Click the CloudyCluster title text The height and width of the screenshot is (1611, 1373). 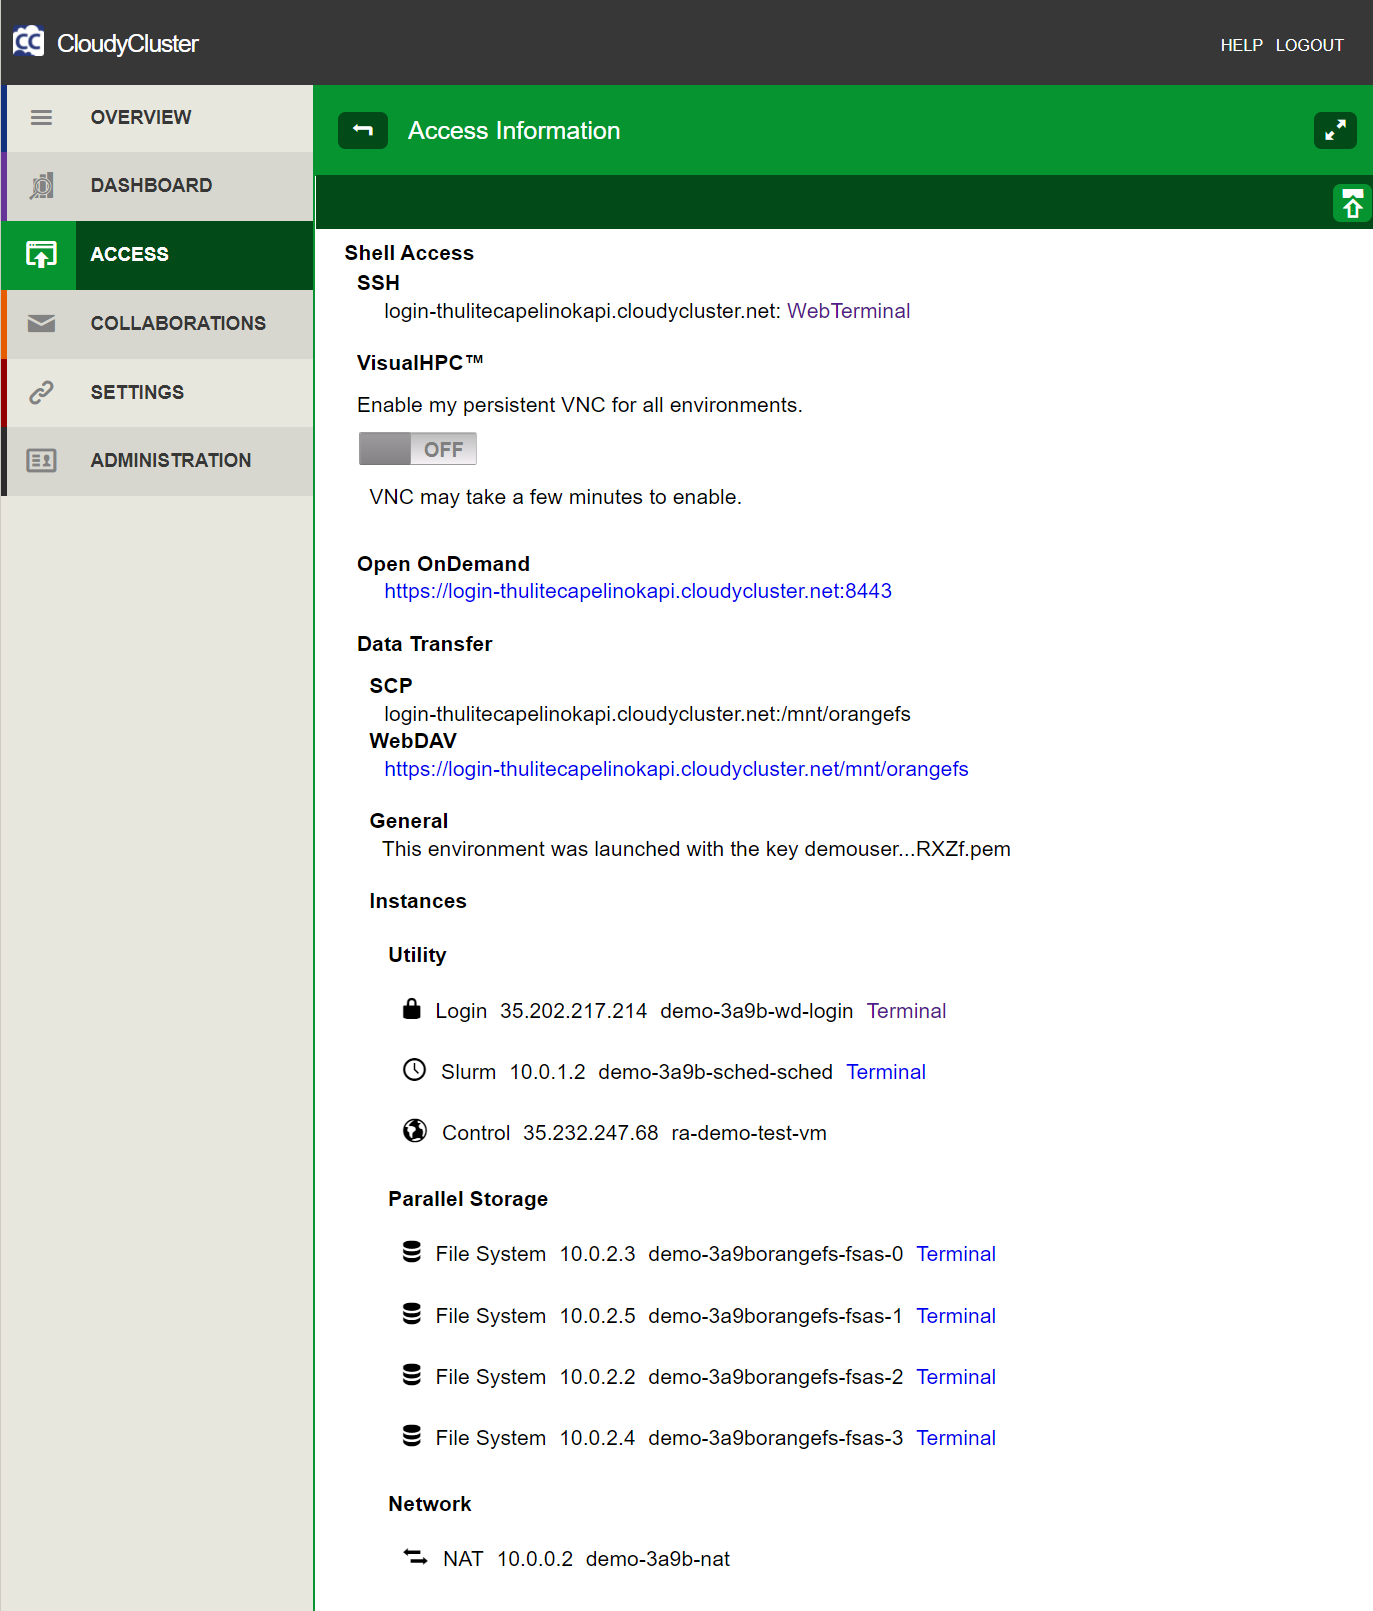pos(128,44)
